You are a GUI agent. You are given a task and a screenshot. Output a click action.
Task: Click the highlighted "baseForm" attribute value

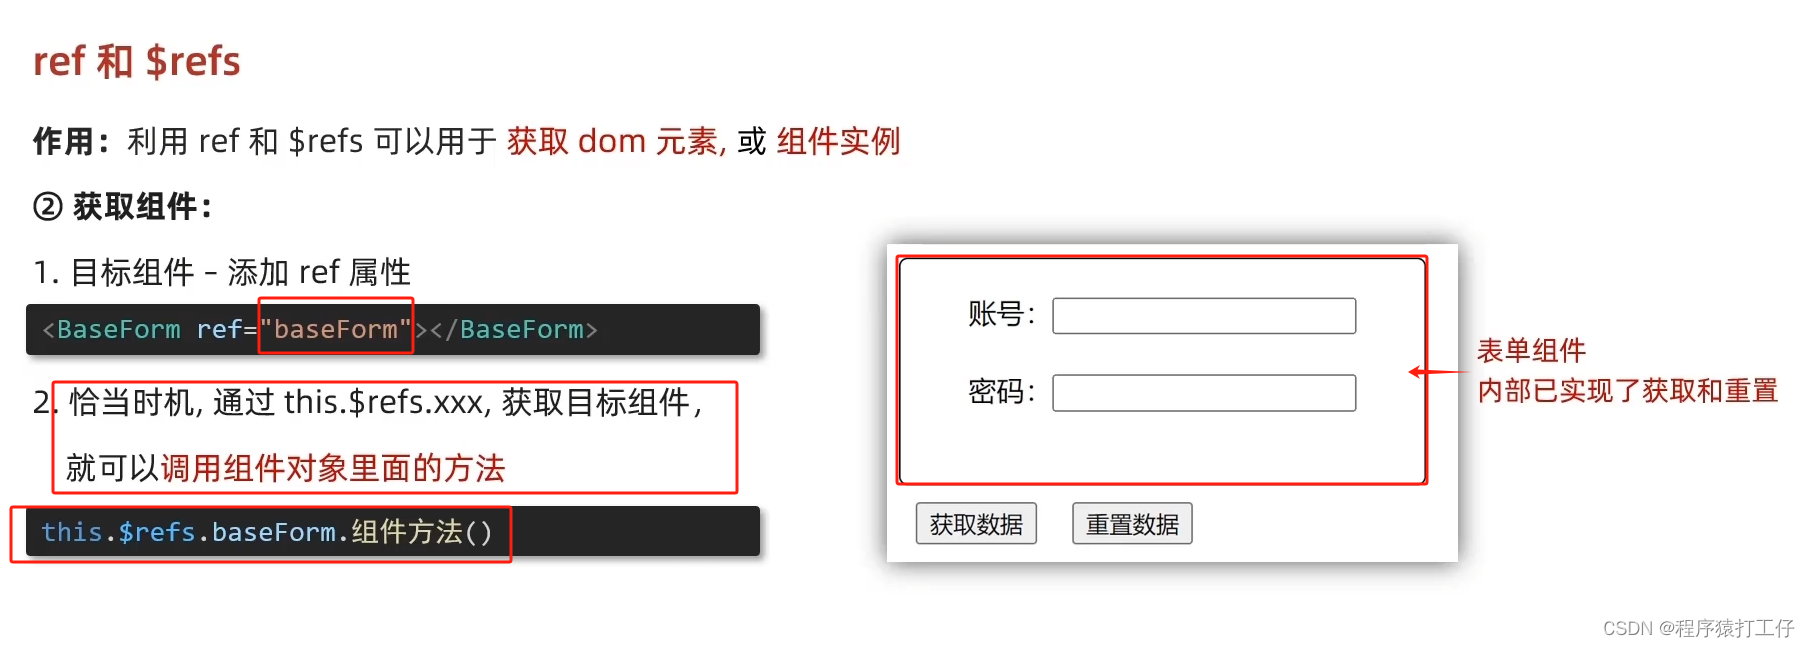(x=336, y=329)
